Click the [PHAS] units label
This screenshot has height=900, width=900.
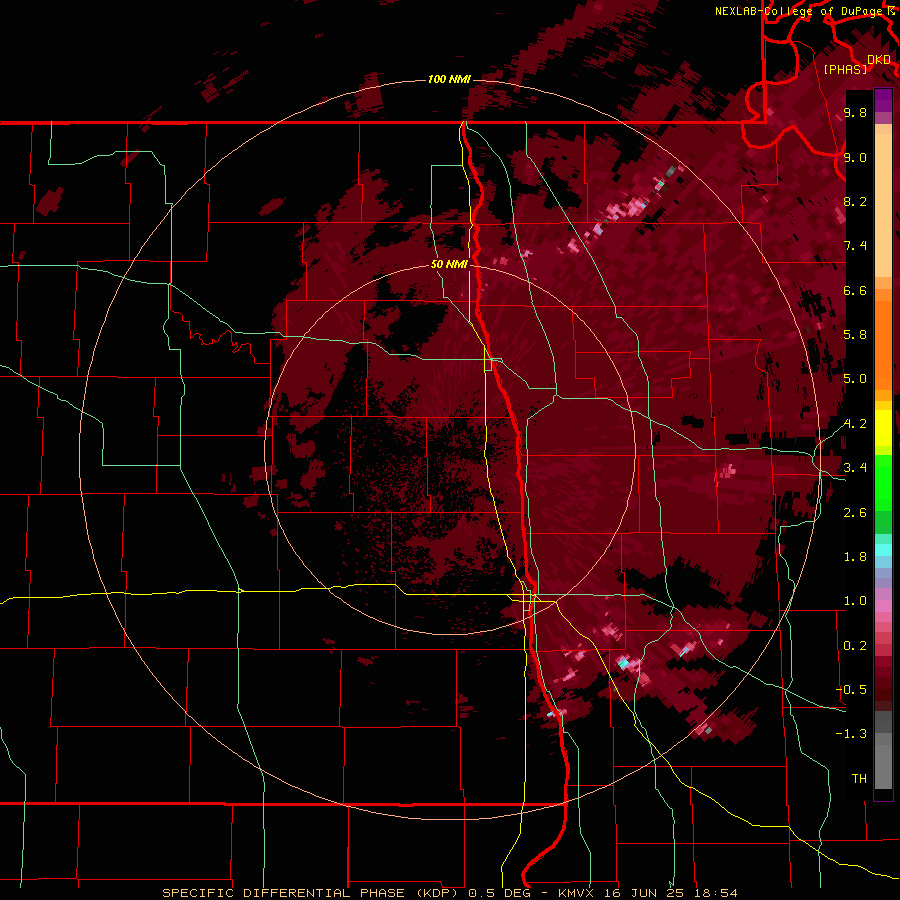pos(845,69)
